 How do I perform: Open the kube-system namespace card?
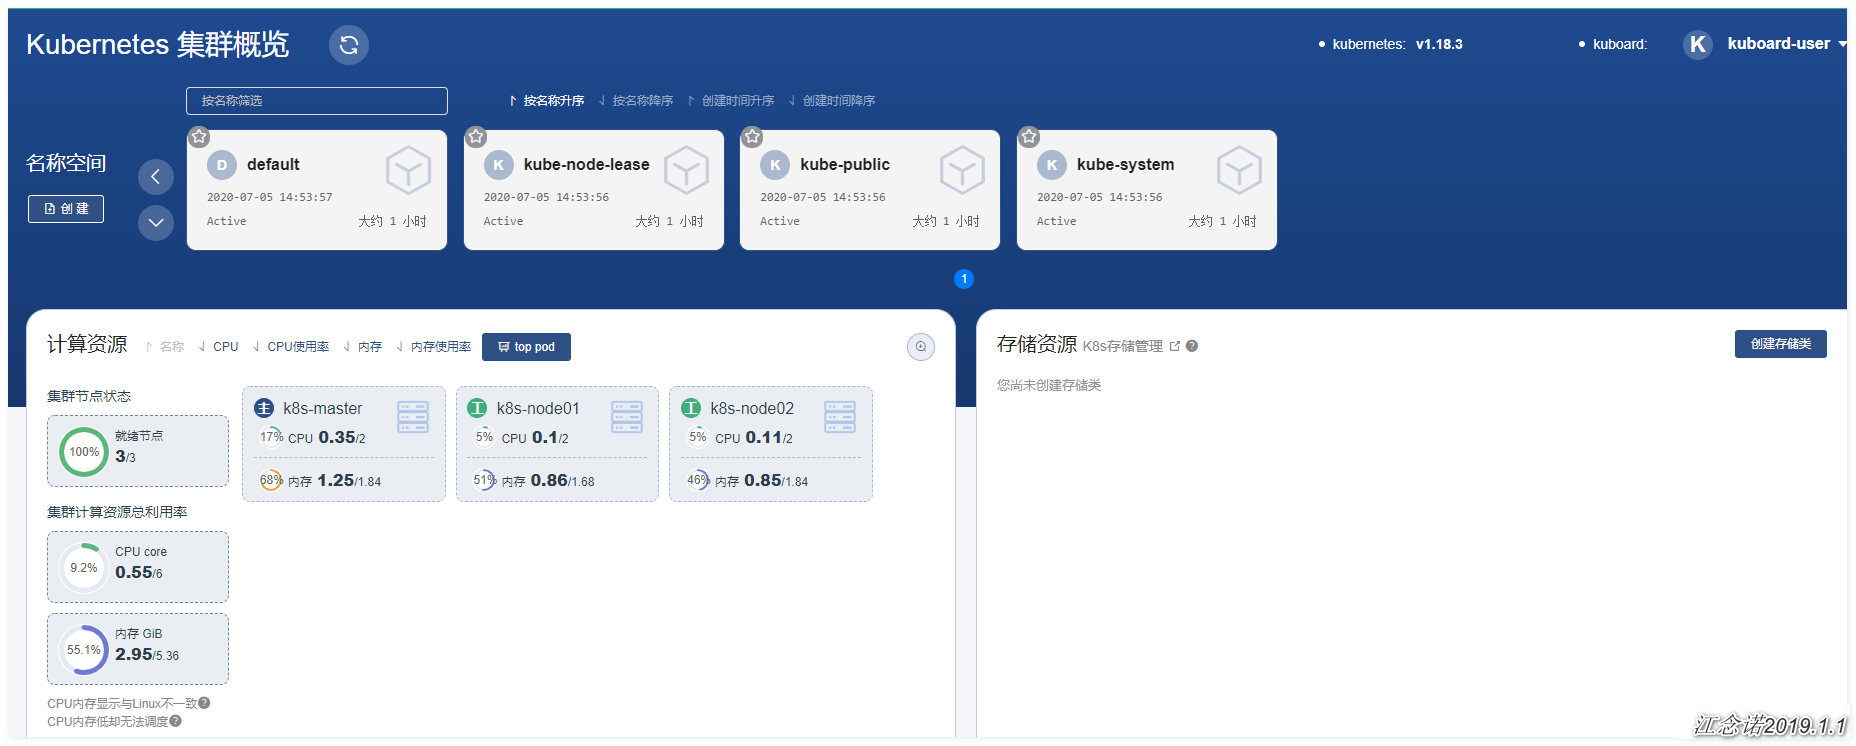[1147, 190]
